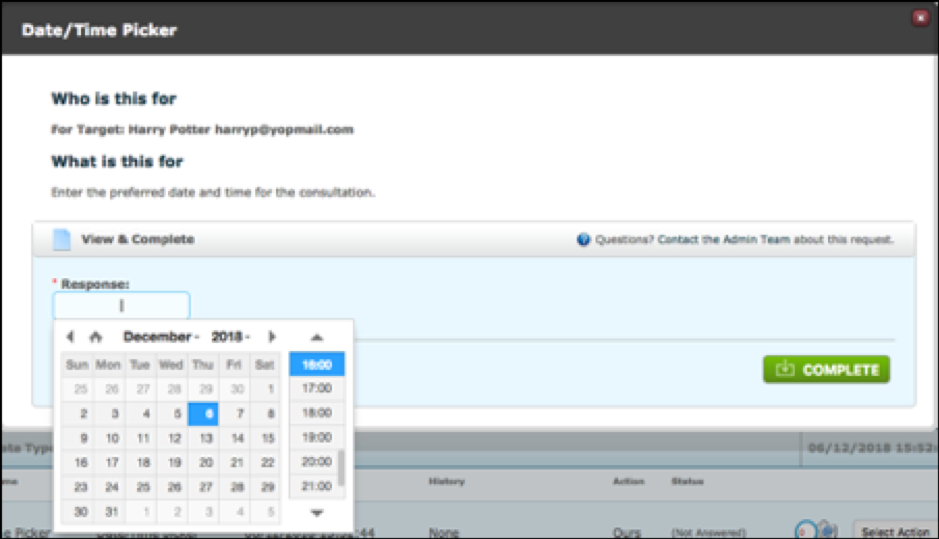This screenshot has height=539, width=939.
Task: Select December 28 in the calendar
Action: tap(234, 487)
